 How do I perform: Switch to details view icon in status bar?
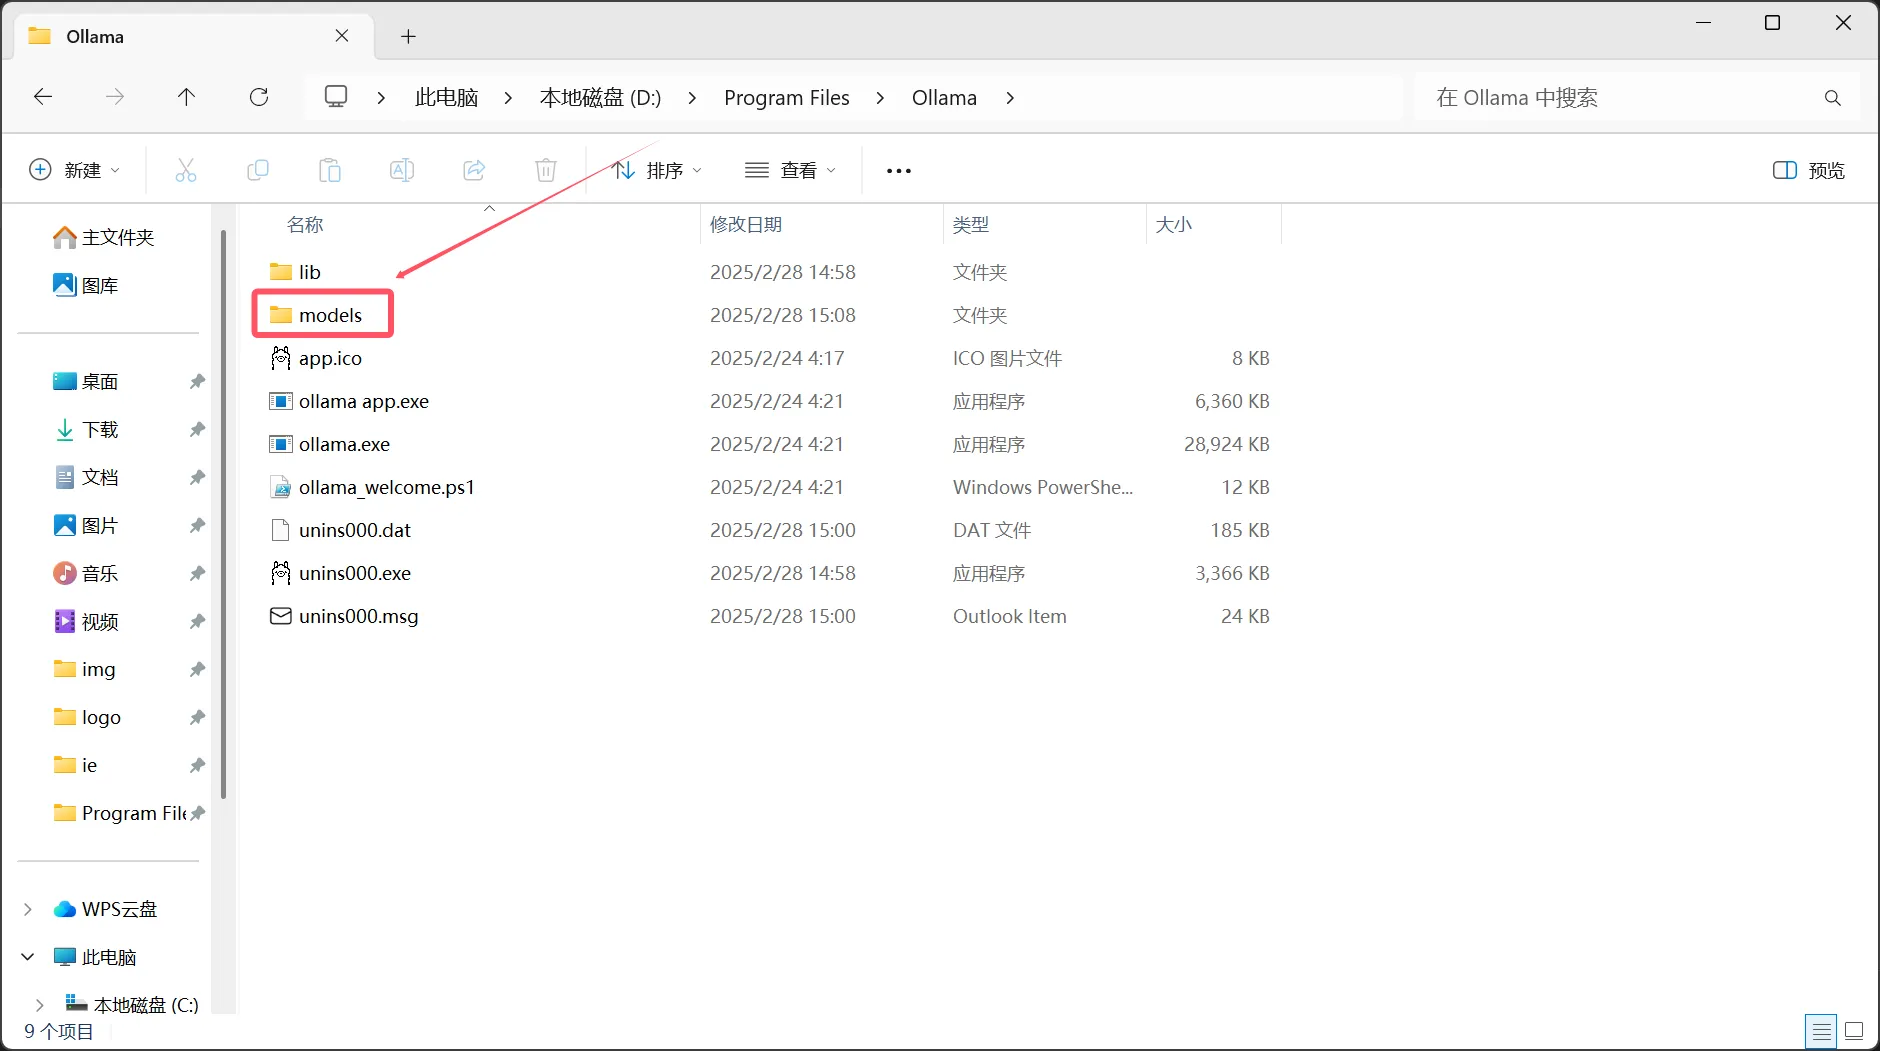(x=1822, y=1031)
